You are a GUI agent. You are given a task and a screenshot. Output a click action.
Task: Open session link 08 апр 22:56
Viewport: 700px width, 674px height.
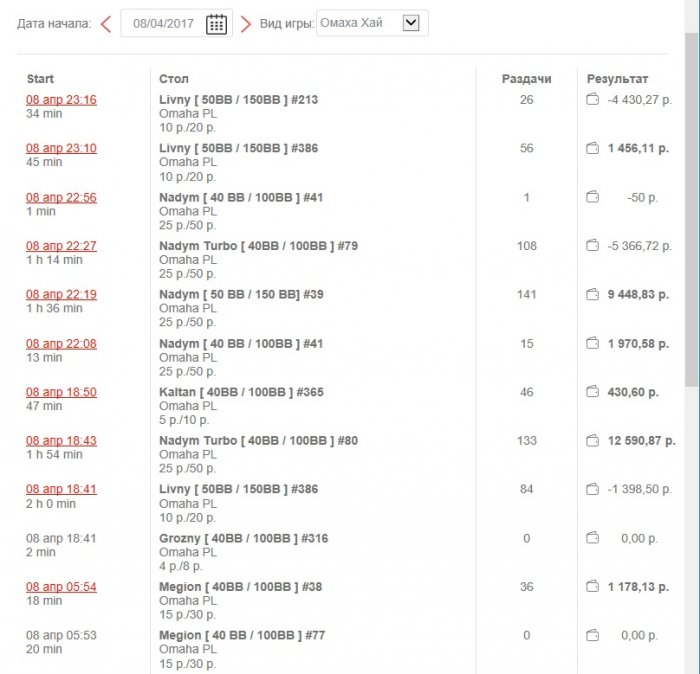(x=61, y=198)
